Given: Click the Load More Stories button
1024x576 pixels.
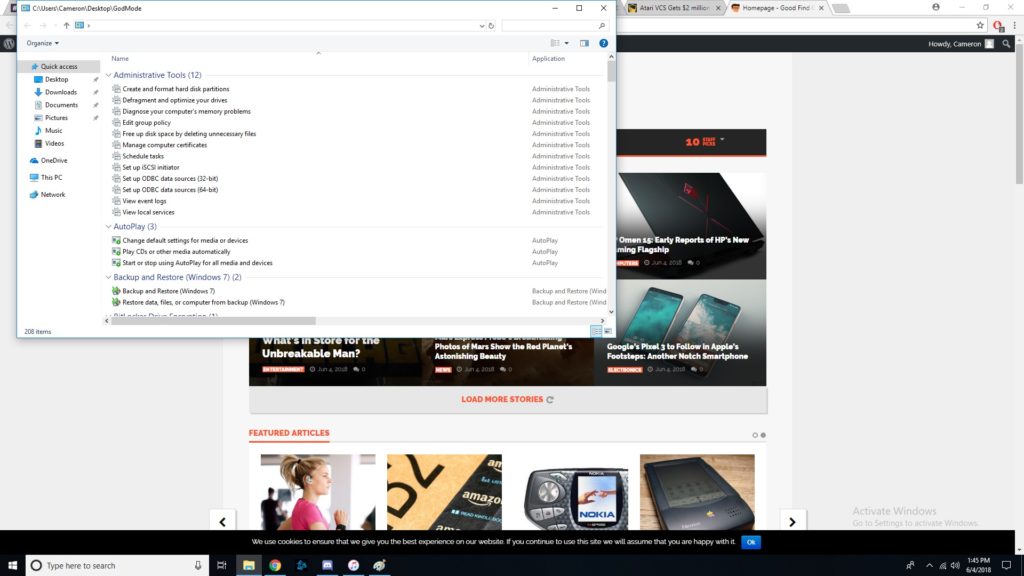Looking at the screenshot, I should tap(507, 399).
